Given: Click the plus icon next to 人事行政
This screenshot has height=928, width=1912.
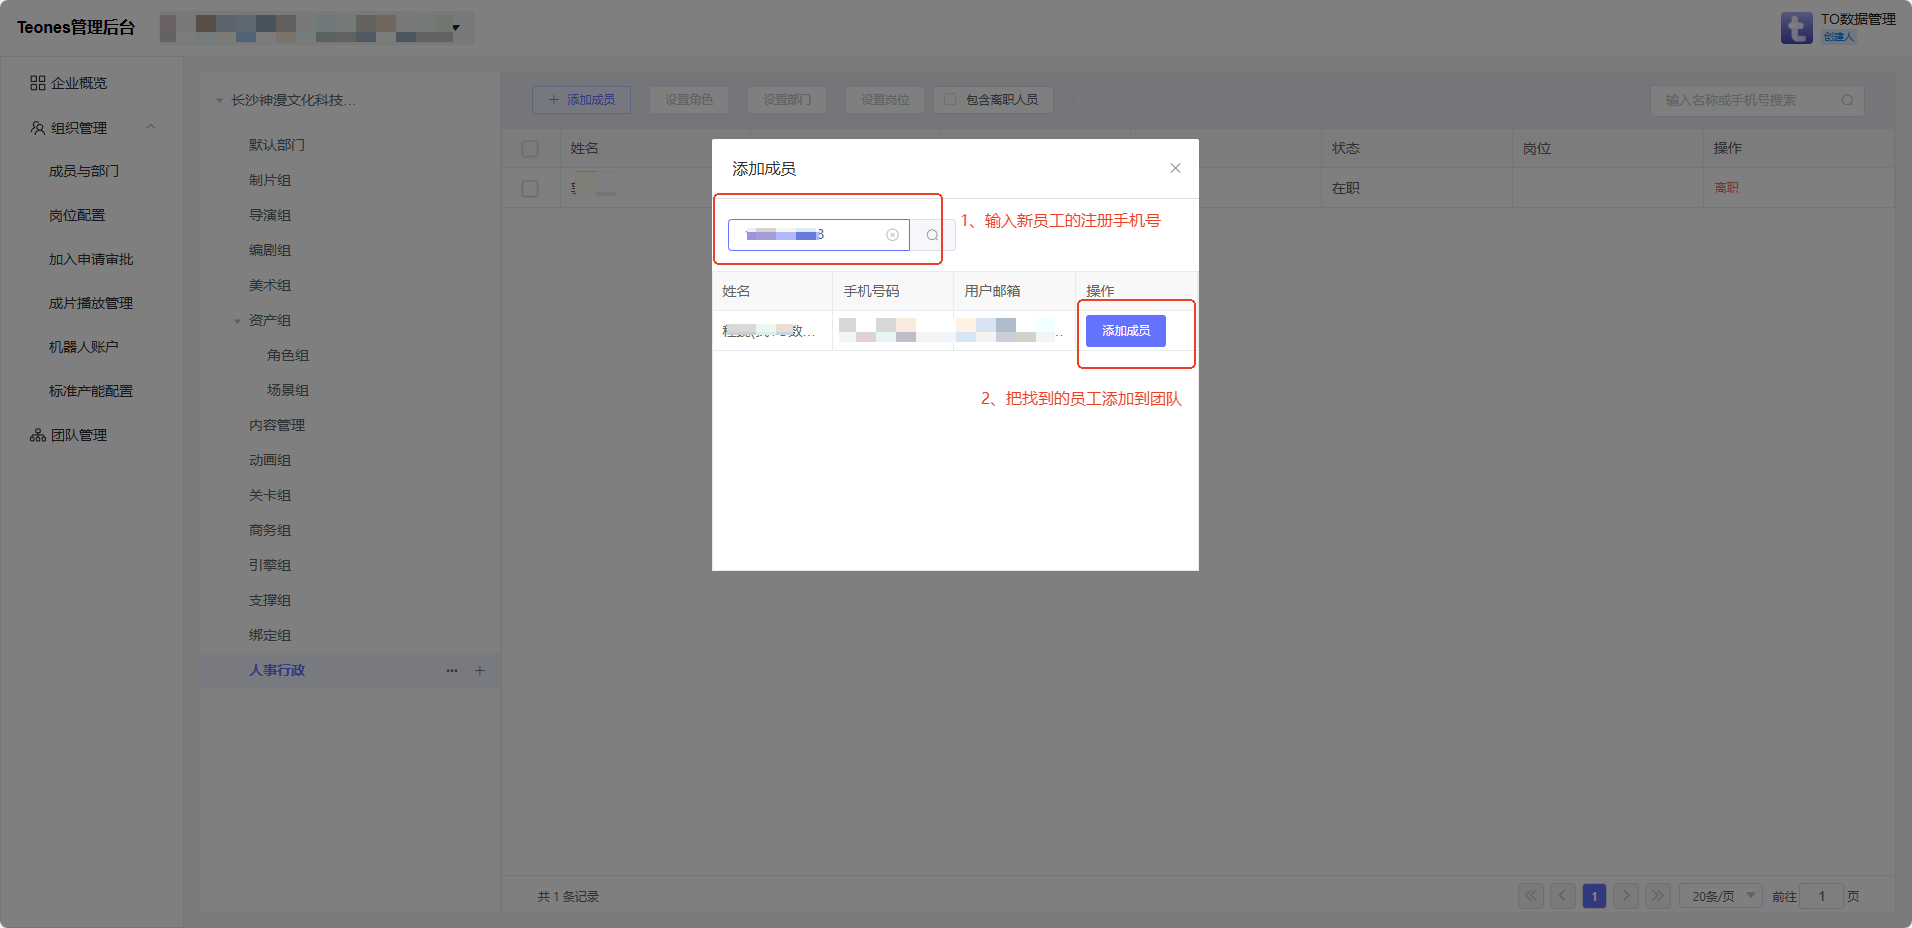Looking at the screenshot, I should (x=480, y=671).
